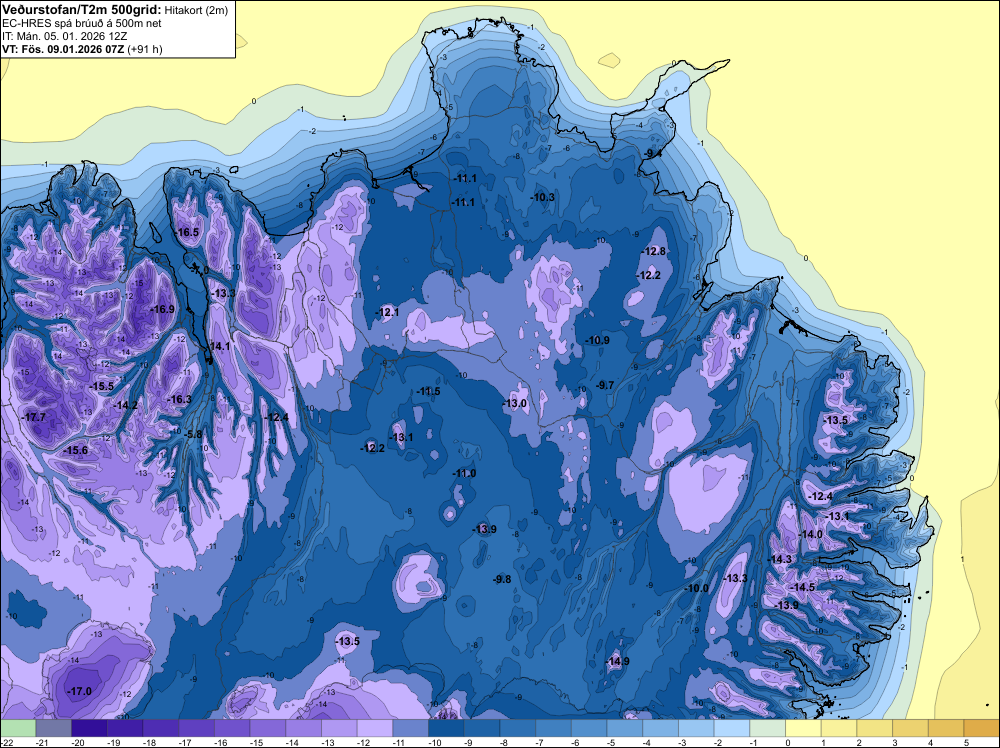The width and height of the screenshot is (1000, 748).
Task: Select the -14.5 temperature label
Action: pyautogui.click(x=802, y=587)
